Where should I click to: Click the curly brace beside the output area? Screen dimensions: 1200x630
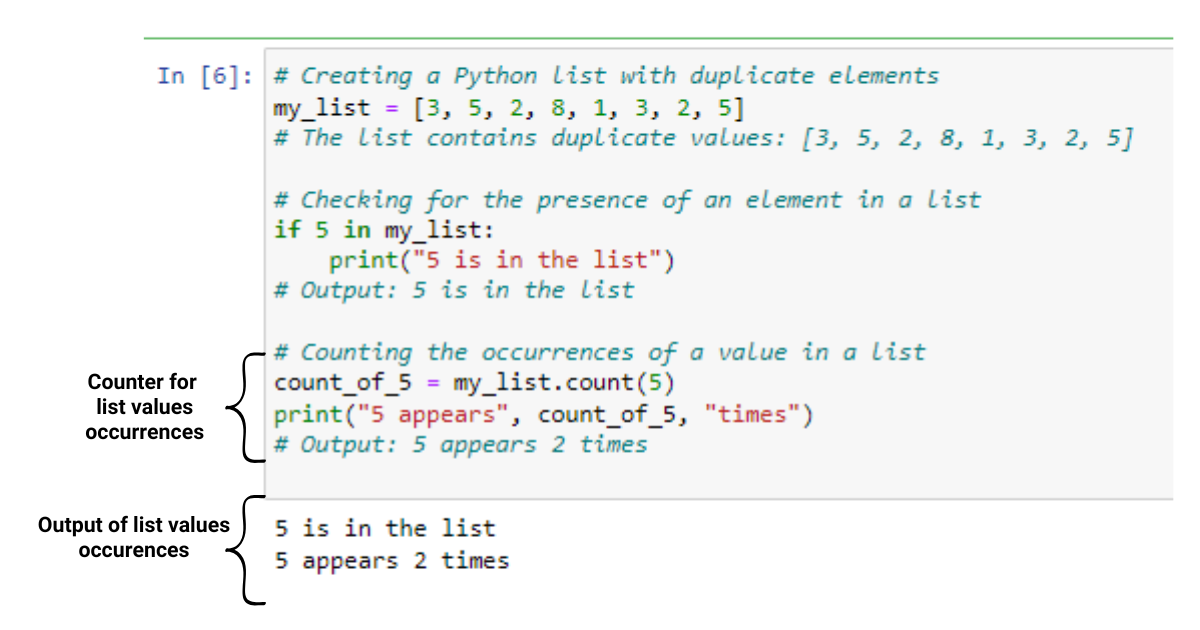coord(247,550)
